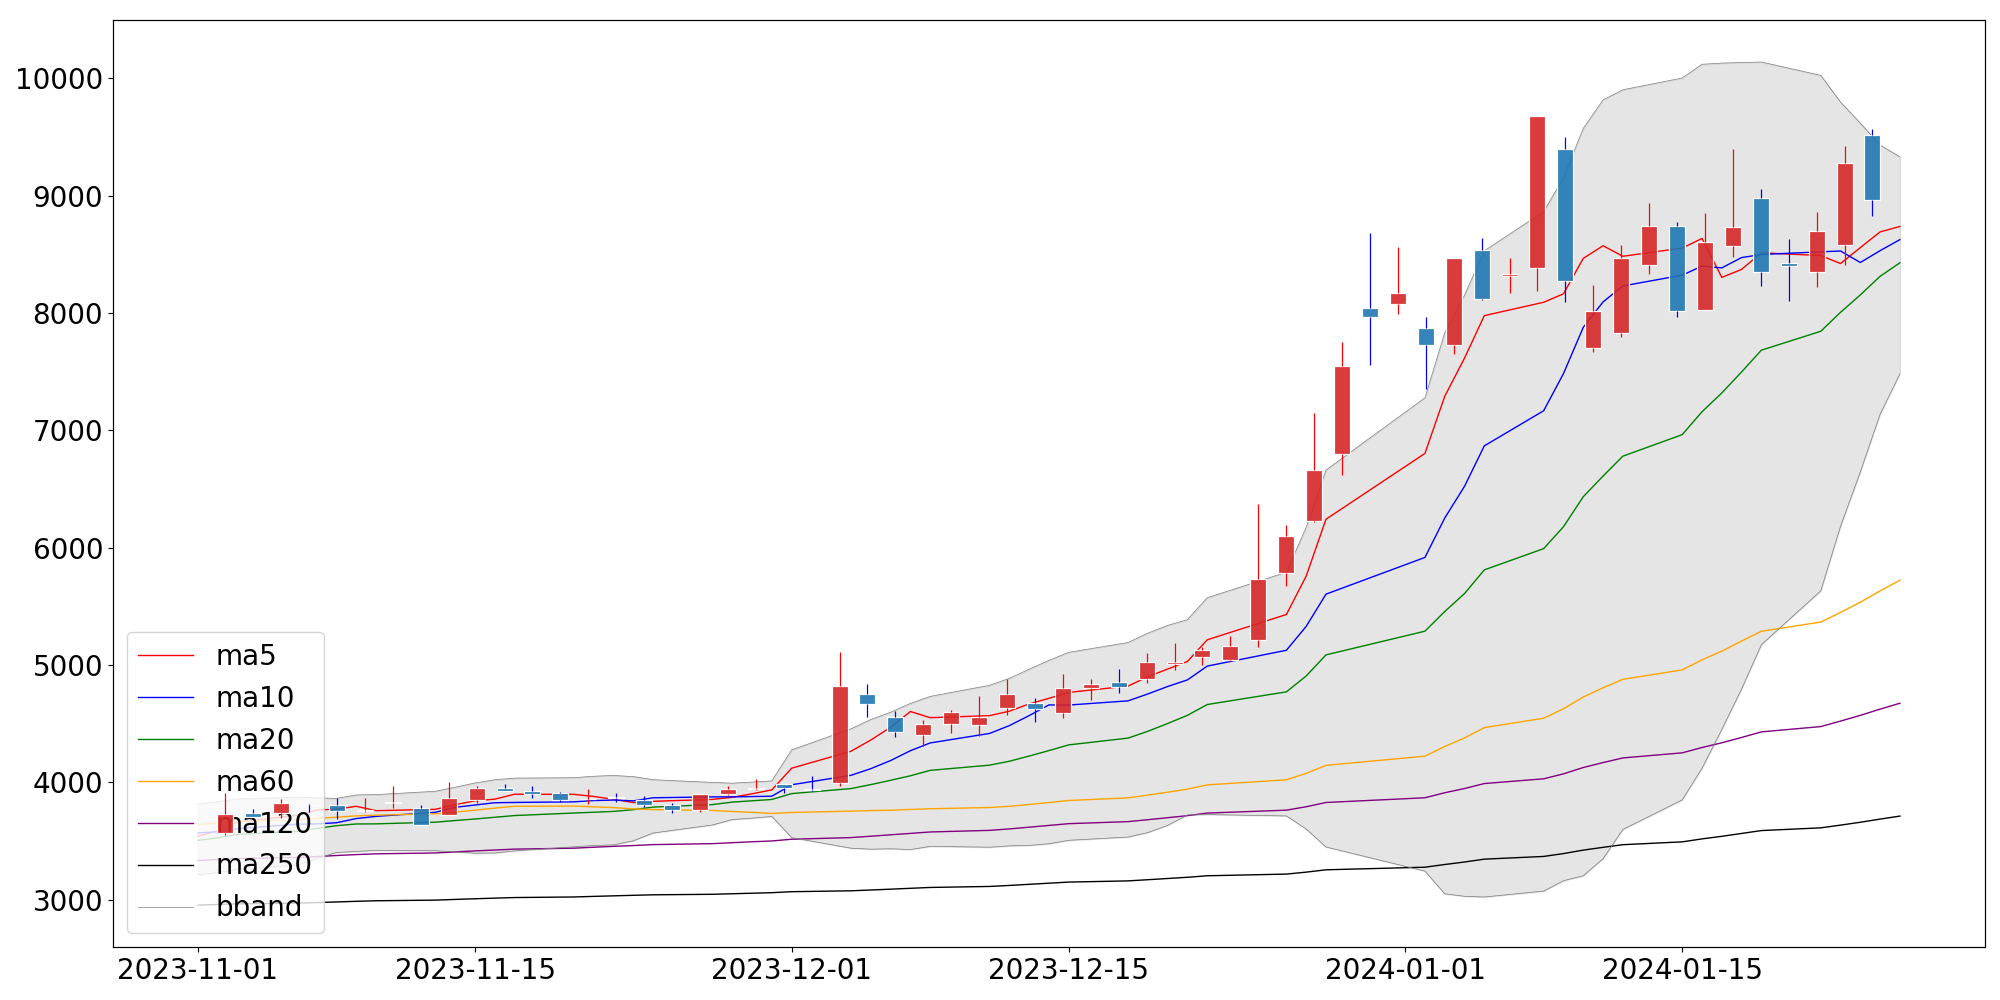Click the y-axis label 6000

68,549
